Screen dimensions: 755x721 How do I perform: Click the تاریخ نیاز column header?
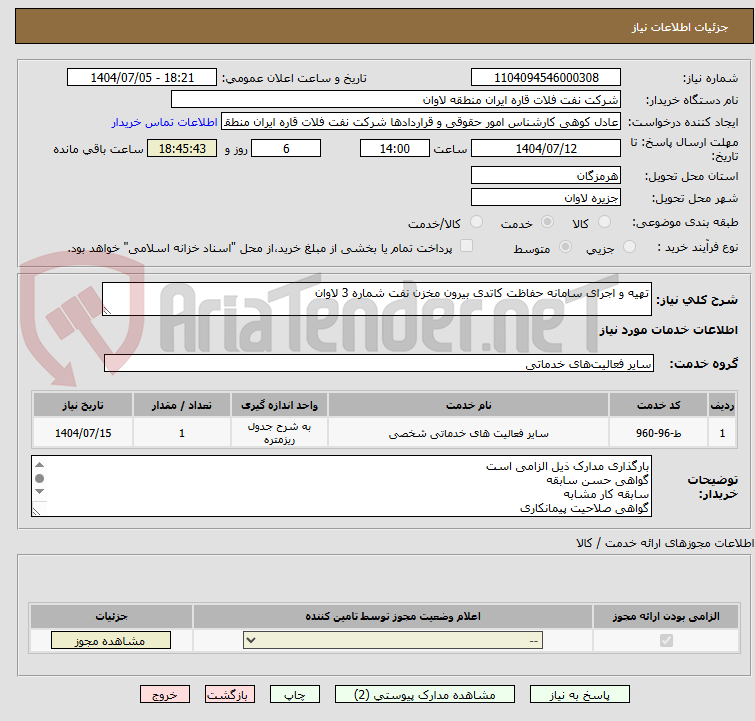coord(83,405)
